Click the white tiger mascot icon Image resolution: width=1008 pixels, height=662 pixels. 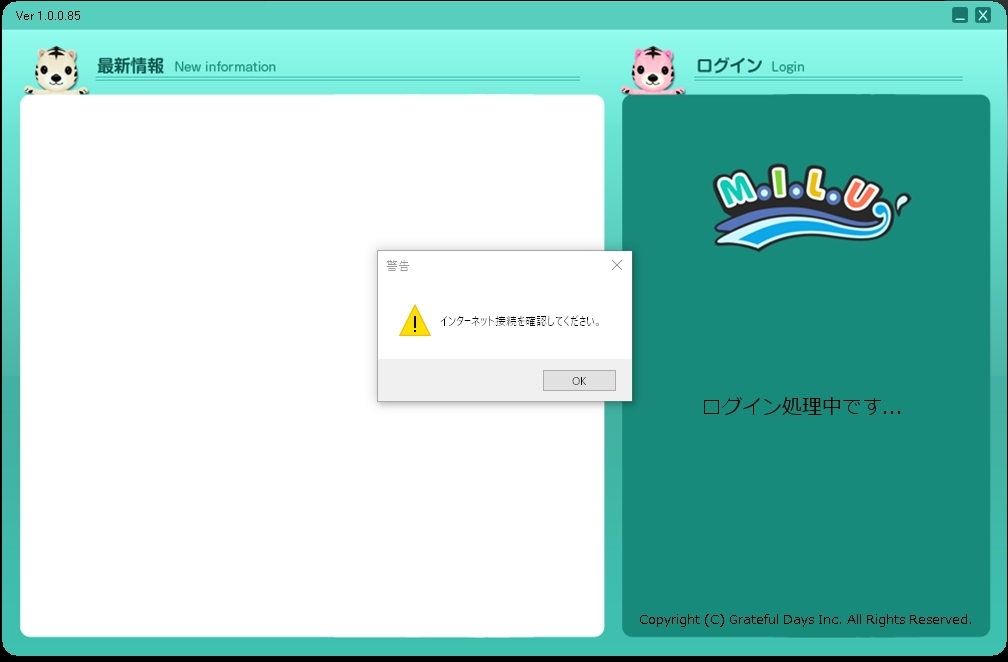tap(56, 70)
